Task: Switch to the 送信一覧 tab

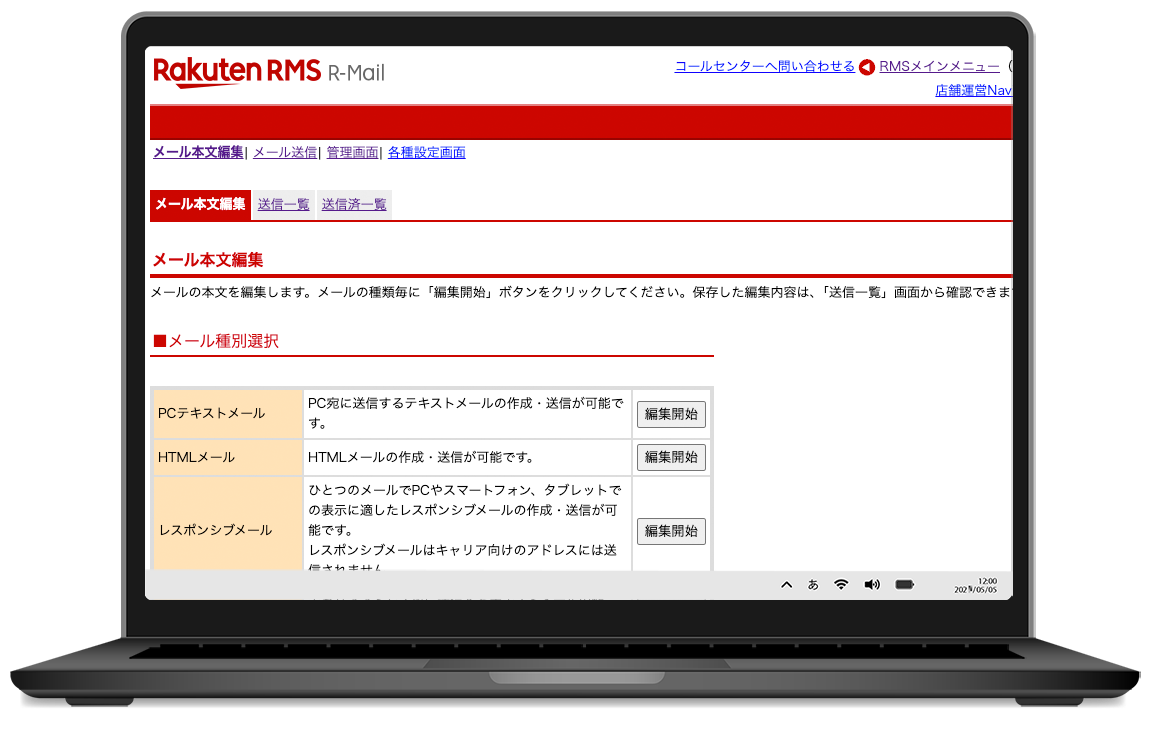Action: pos(283,203)
